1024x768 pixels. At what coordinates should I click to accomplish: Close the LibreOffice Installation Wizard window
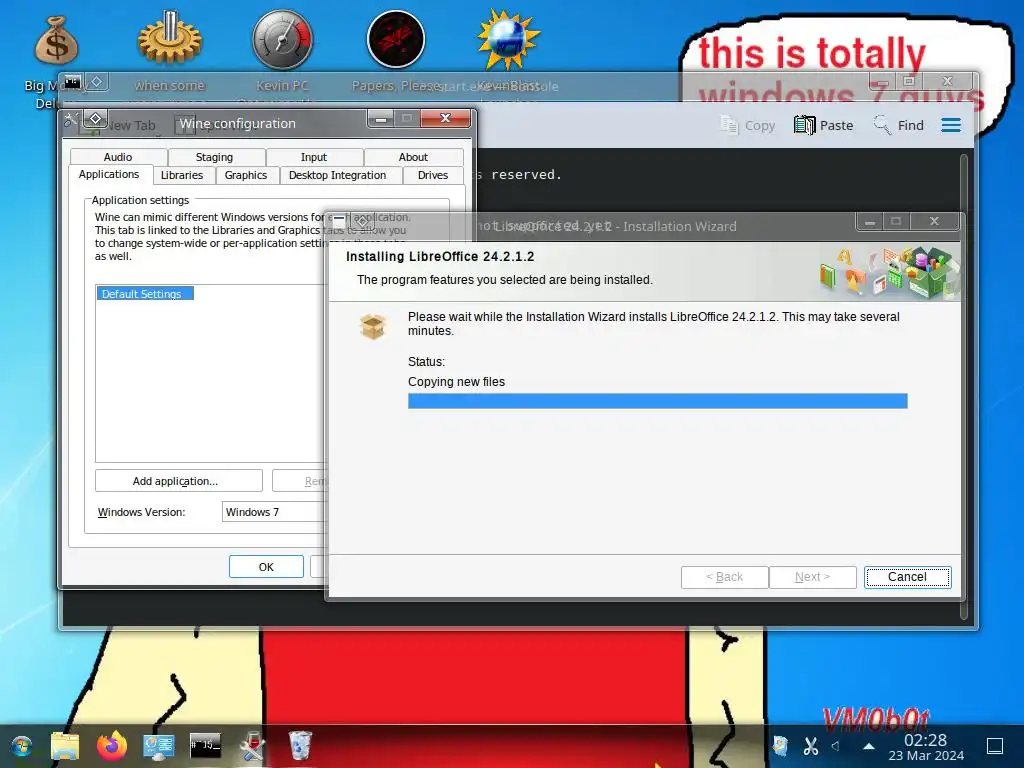[x=934, y=221]
